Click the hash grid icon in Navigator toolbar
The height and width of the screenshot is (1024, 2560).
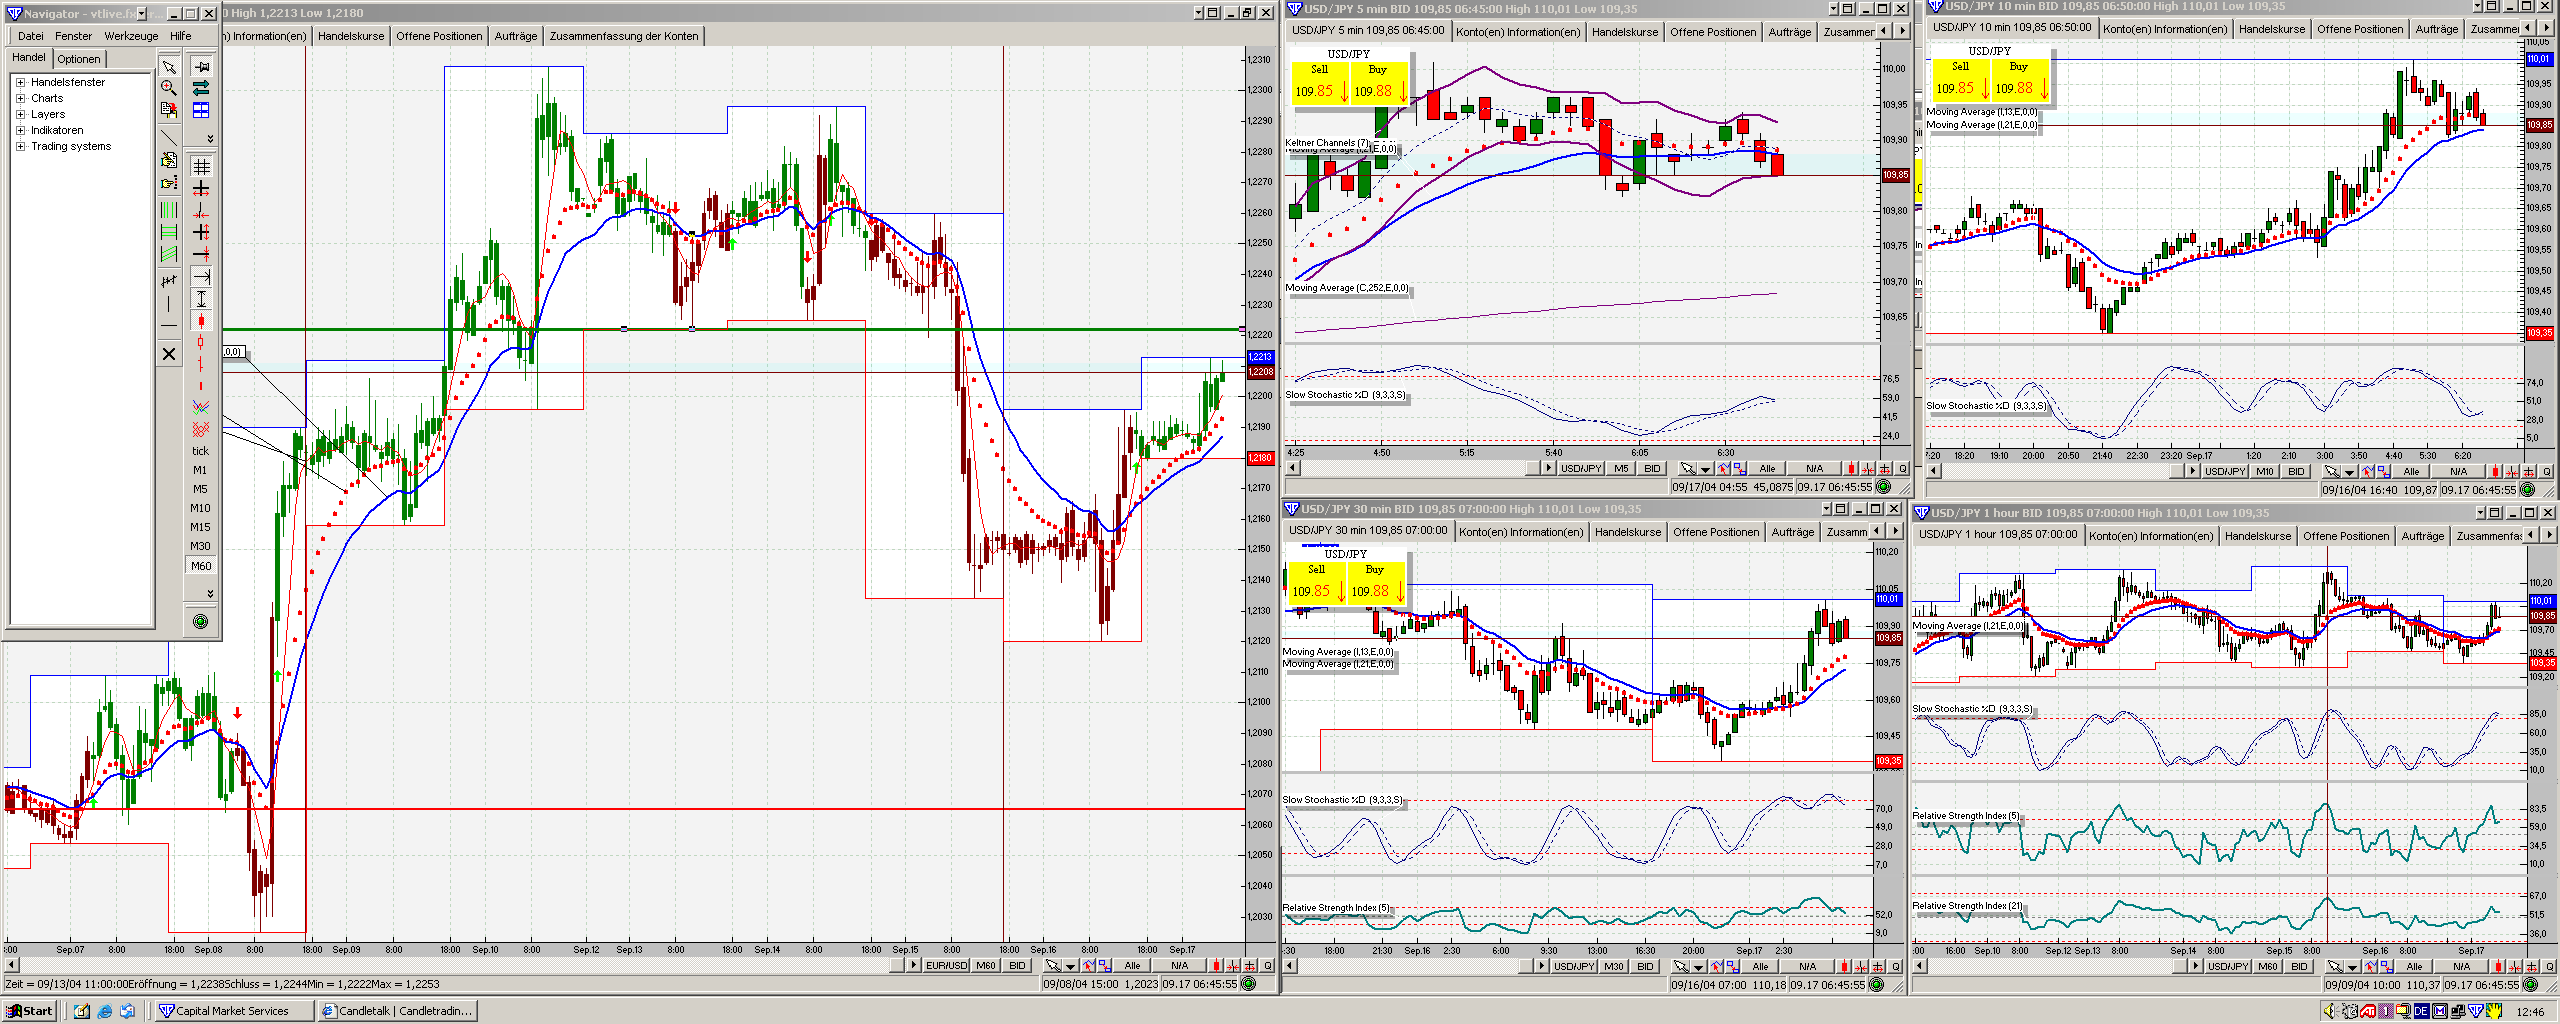[x=201, y=167]
